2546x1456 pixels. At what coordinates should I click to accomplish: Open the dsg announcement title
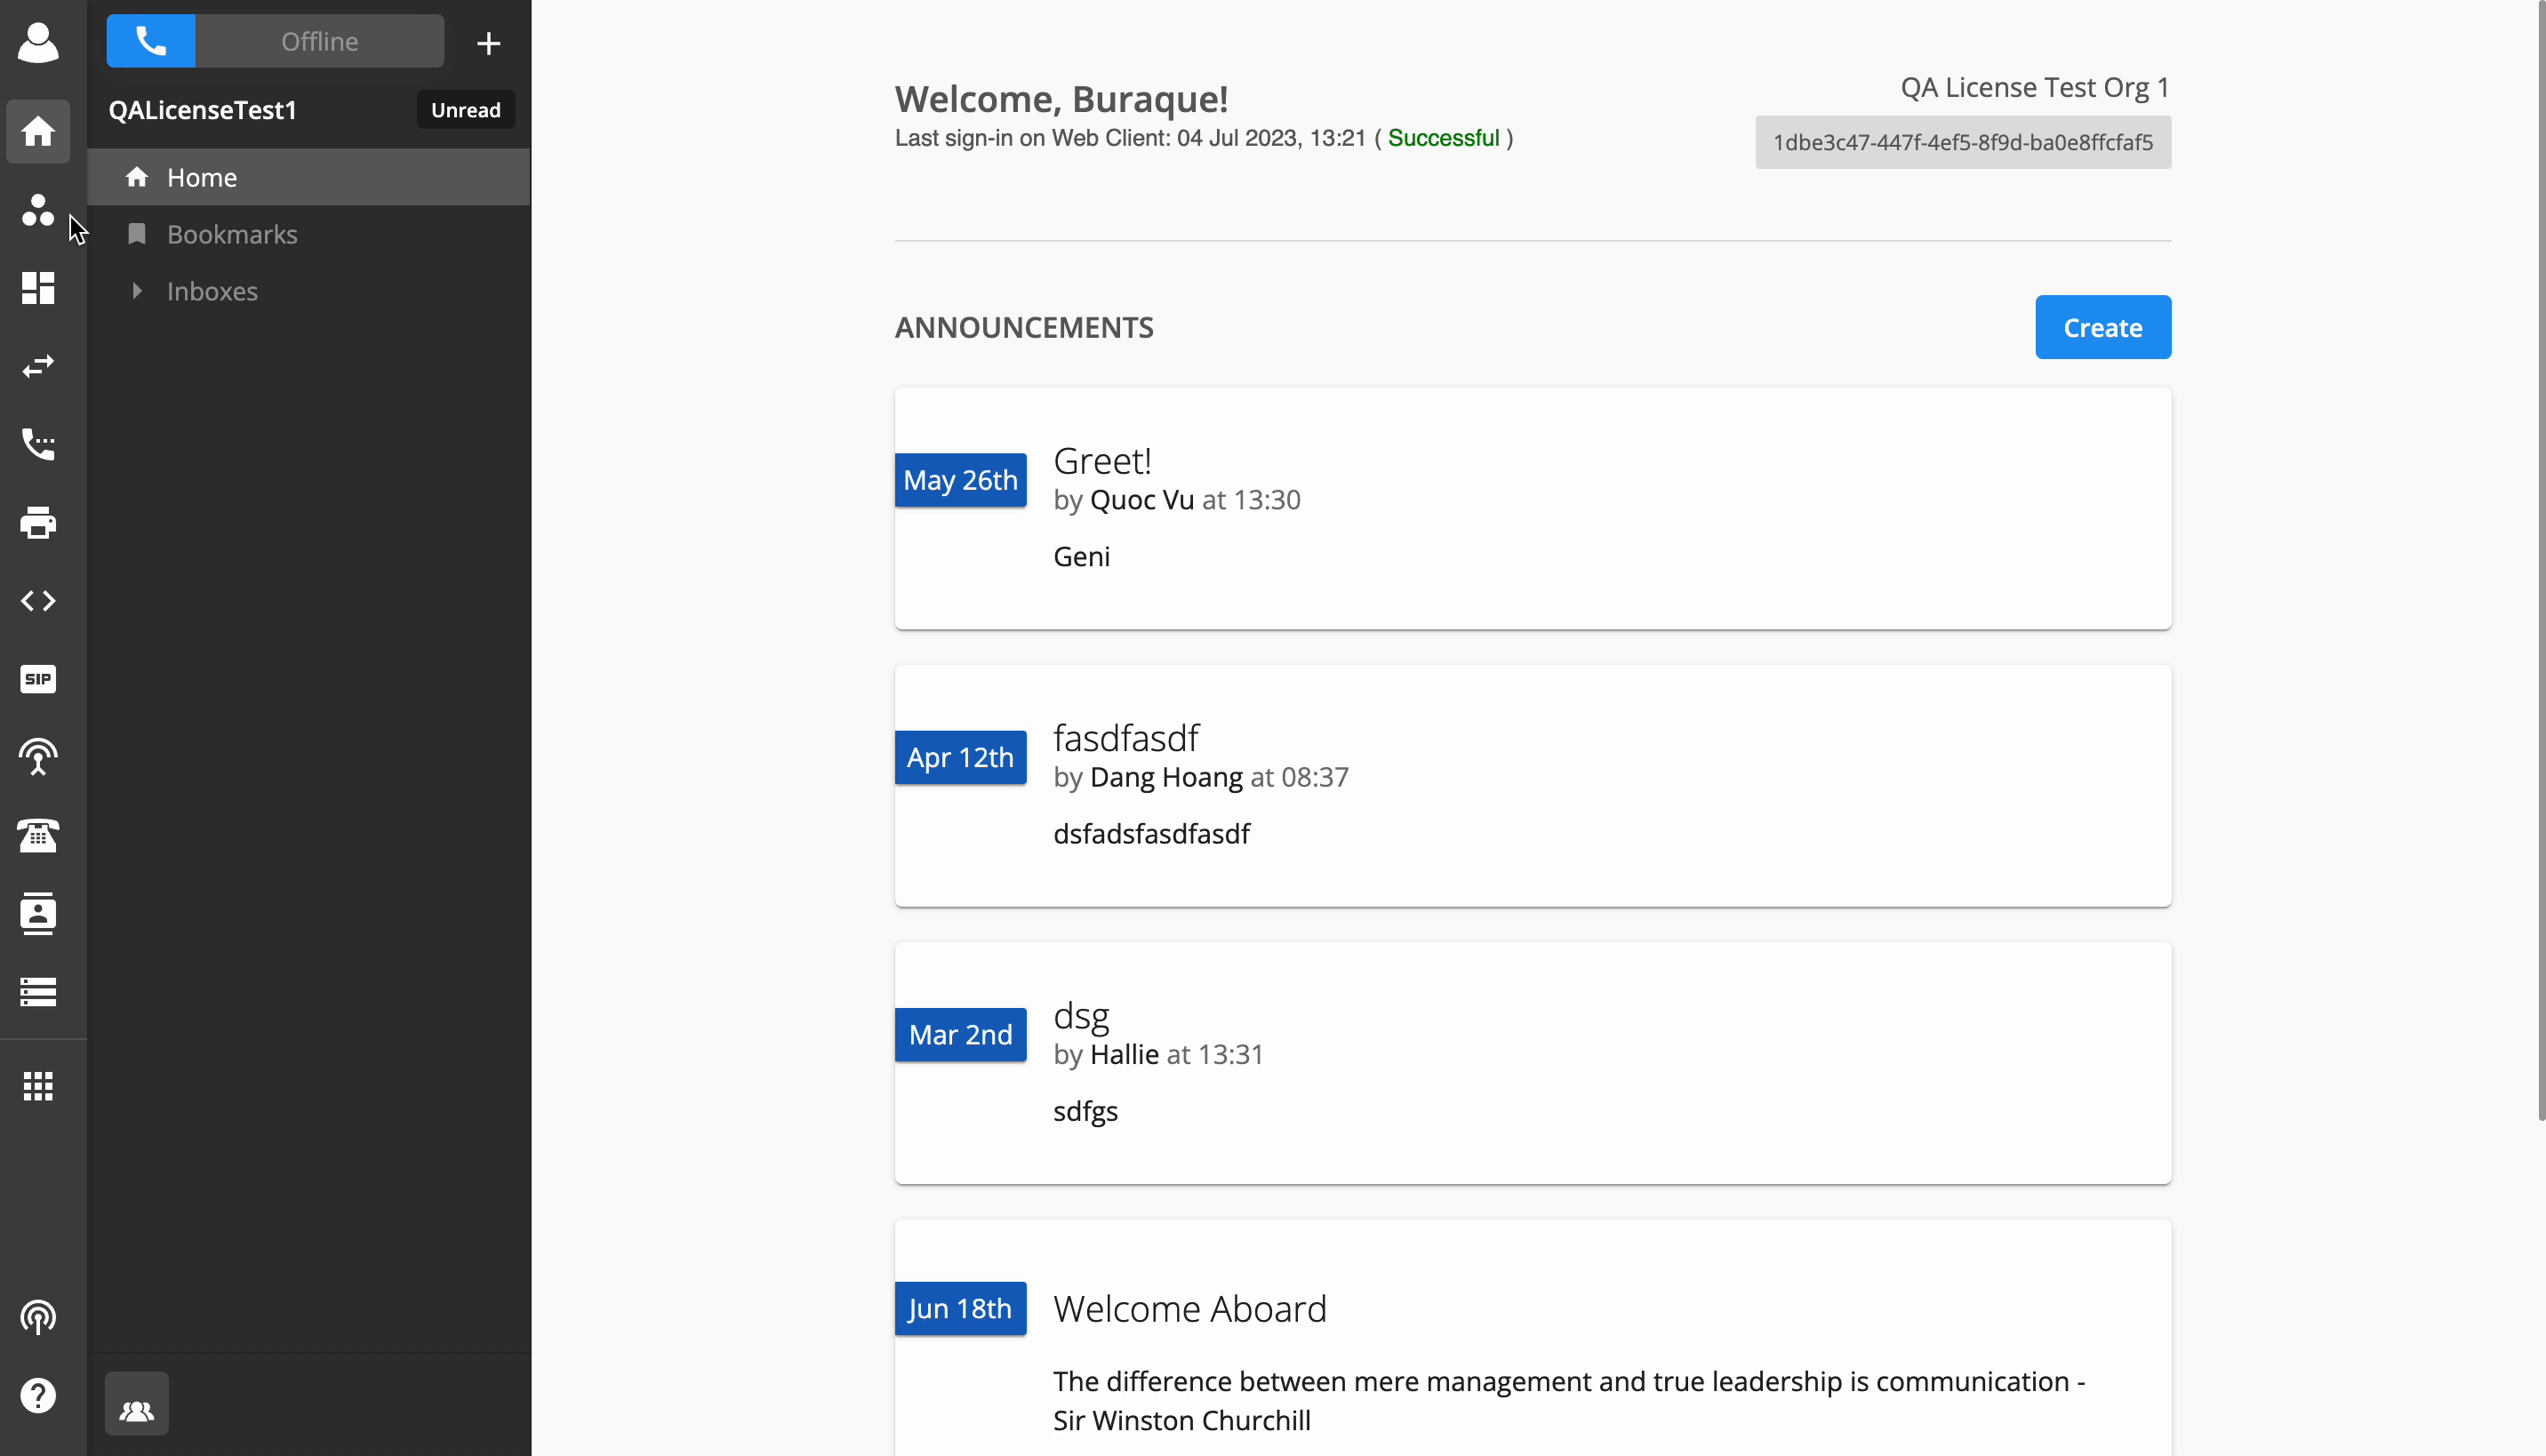[x=1081, y=1015]
